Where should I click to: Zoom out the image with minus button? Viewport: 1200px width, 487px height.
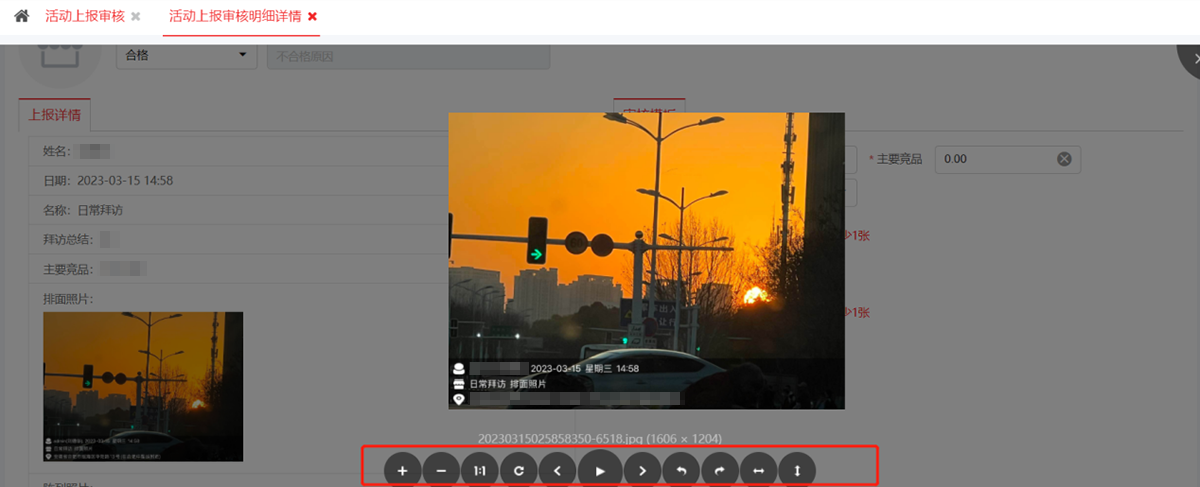(x=441, y=470)
